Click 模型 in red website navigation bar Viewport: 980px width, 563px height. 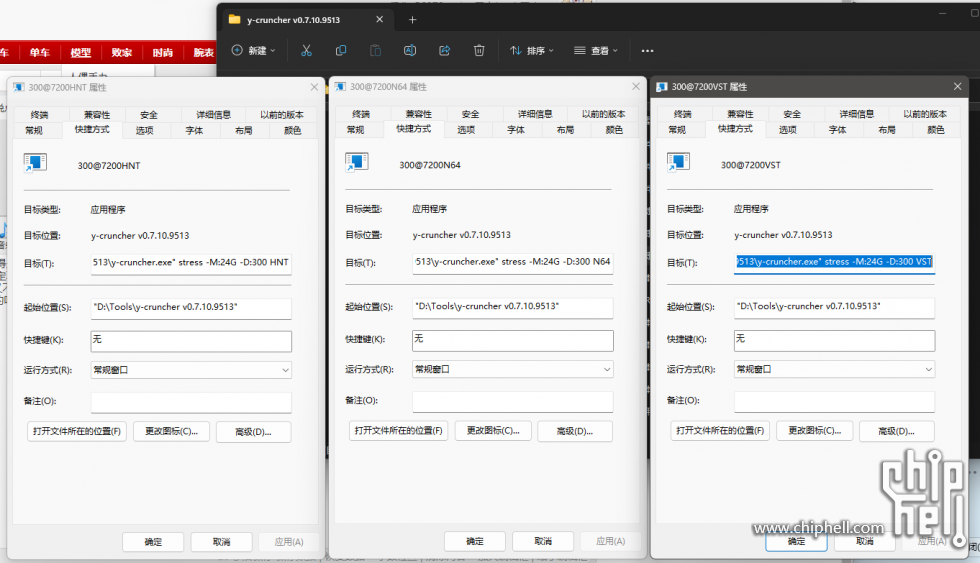point(81,52)
